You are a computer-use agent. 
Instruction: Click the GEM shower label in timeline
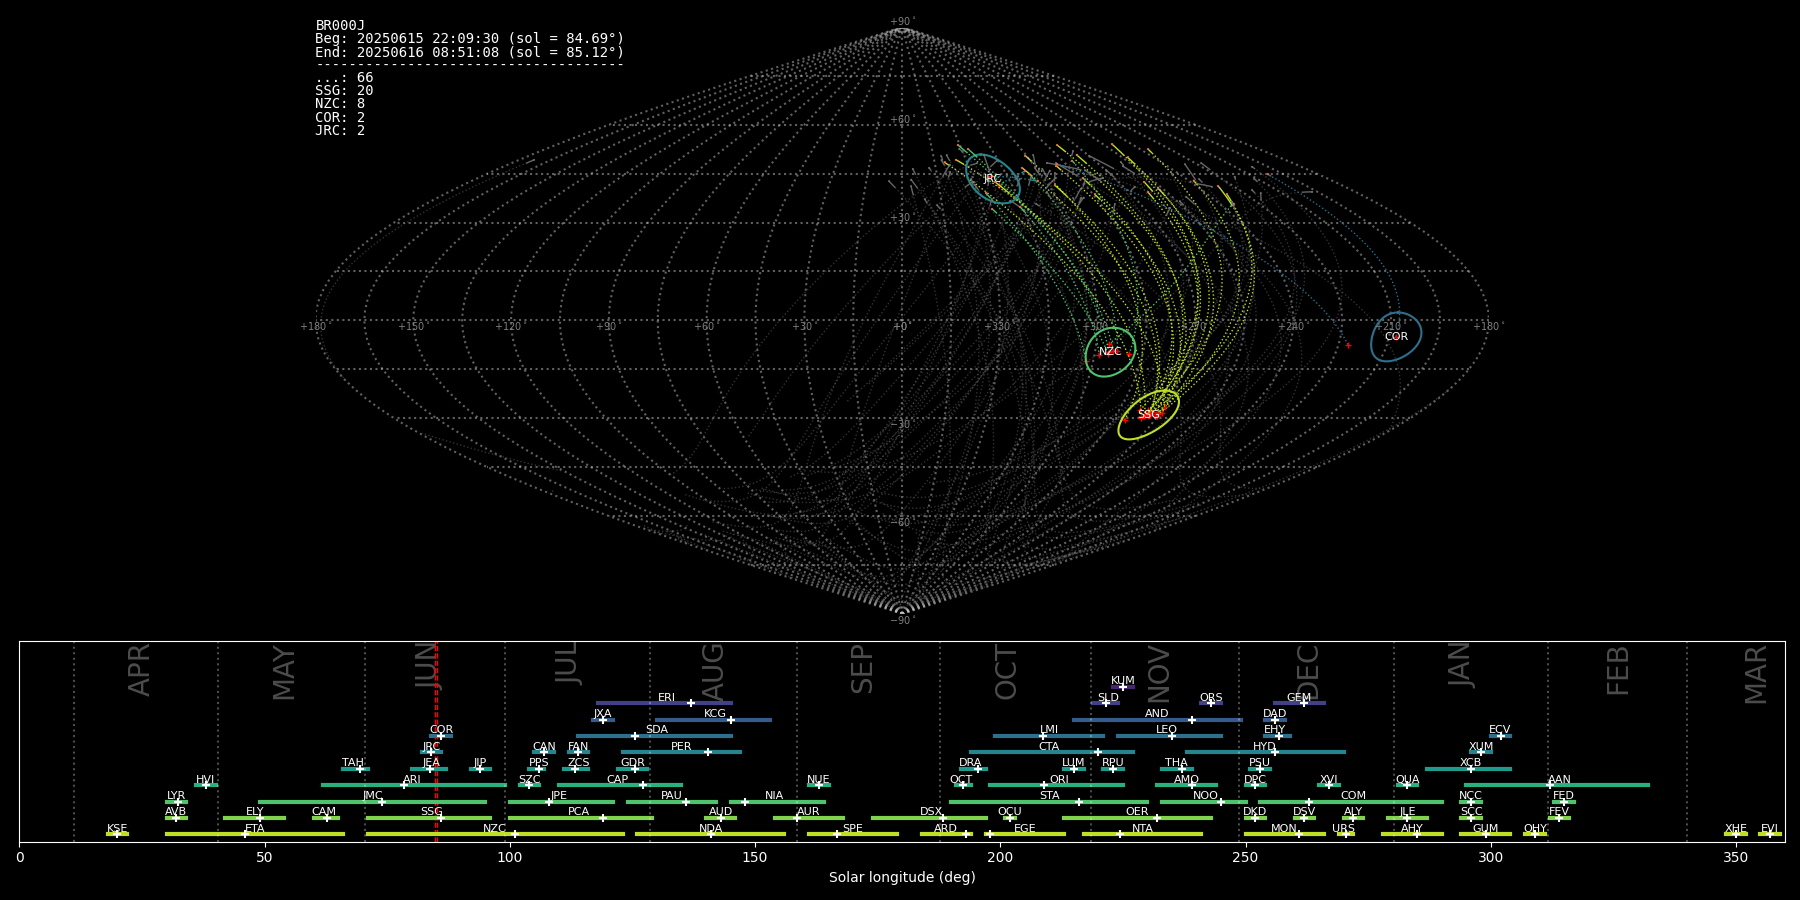1298,698
